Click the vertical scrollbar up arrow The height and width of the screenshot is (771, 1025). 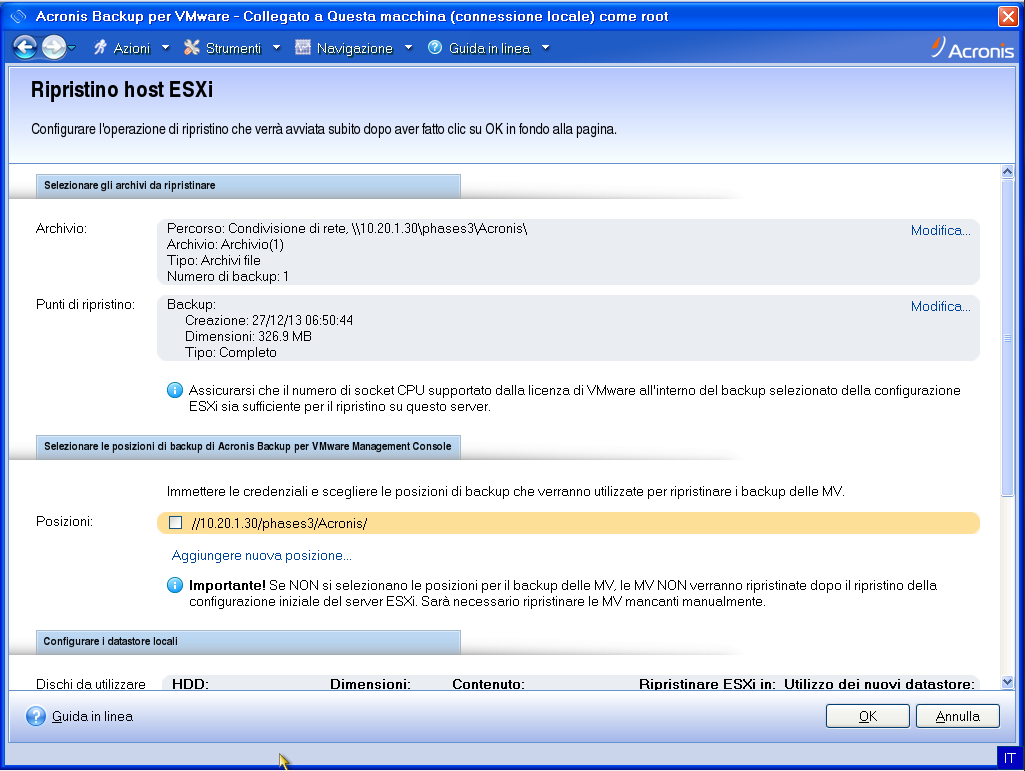tap(1007, 171)
